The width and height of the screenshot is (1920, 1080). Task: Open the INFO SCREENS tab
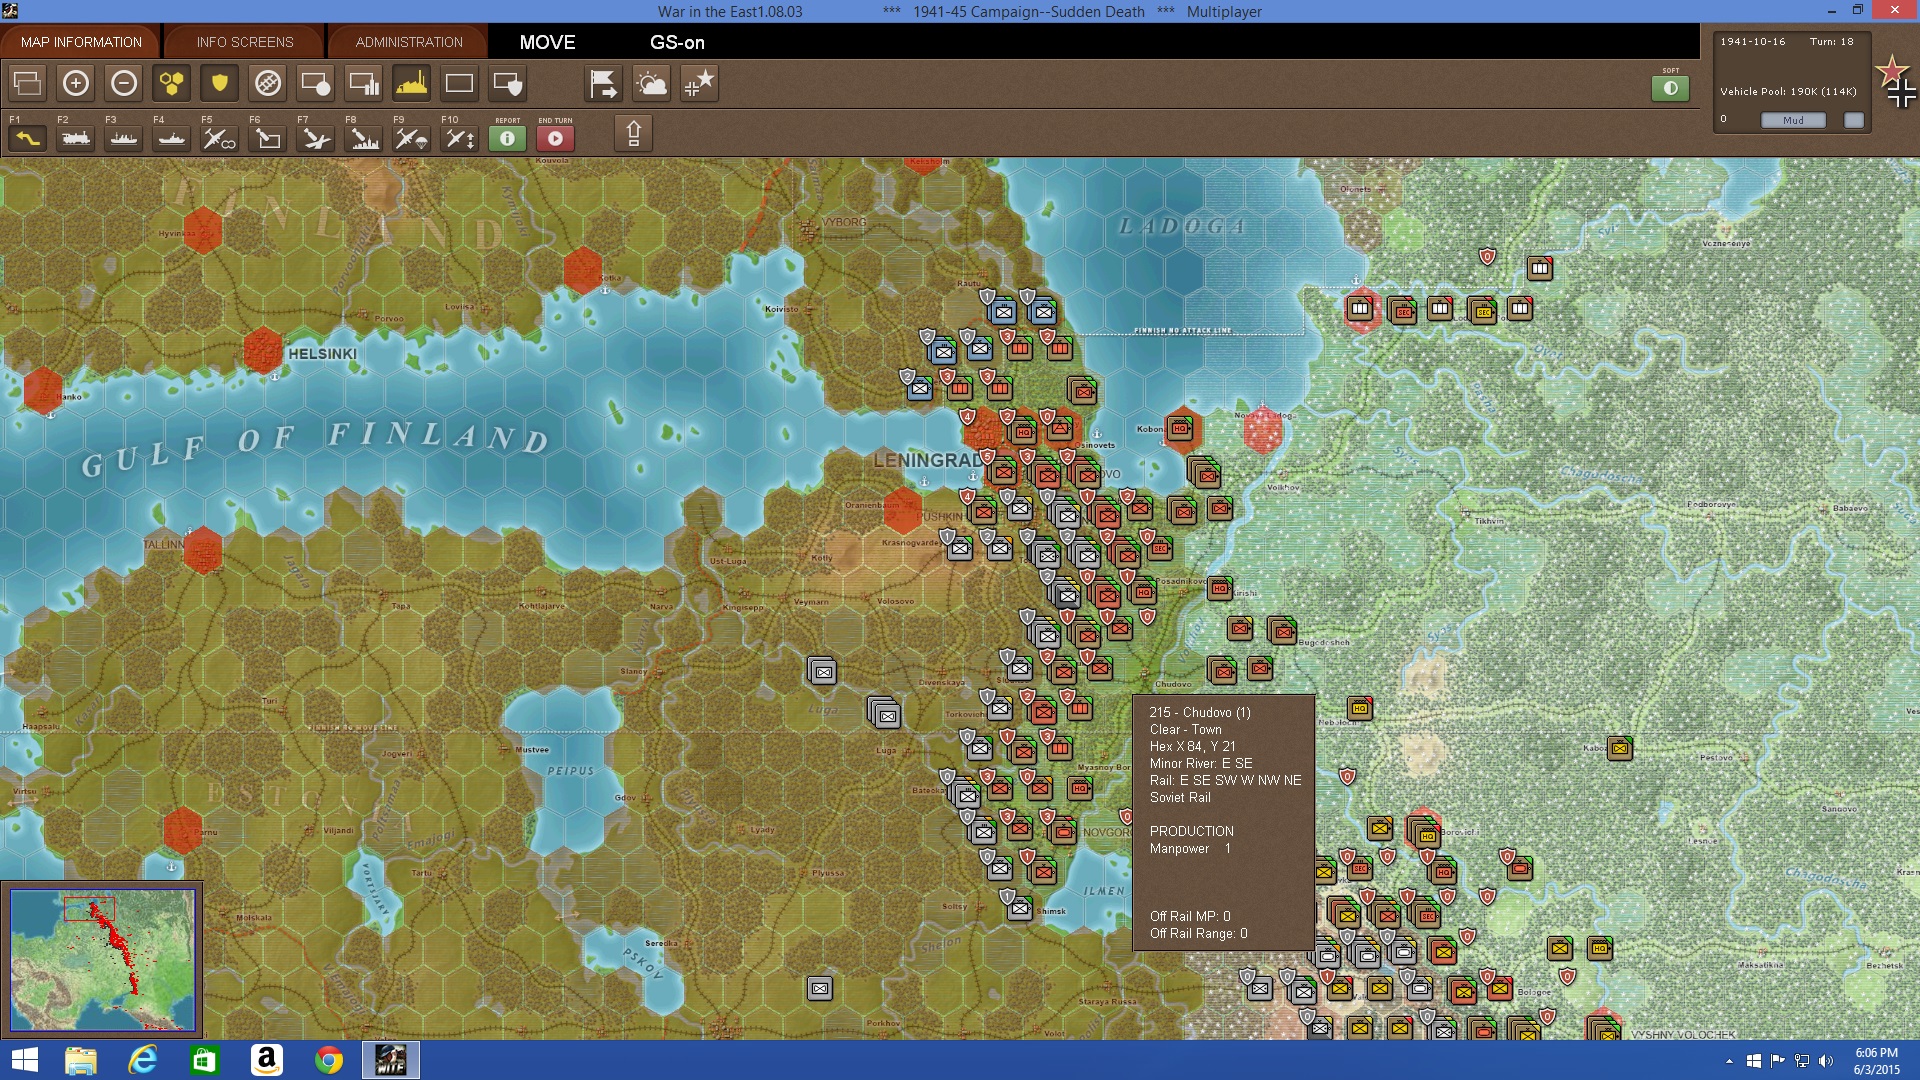245,42
